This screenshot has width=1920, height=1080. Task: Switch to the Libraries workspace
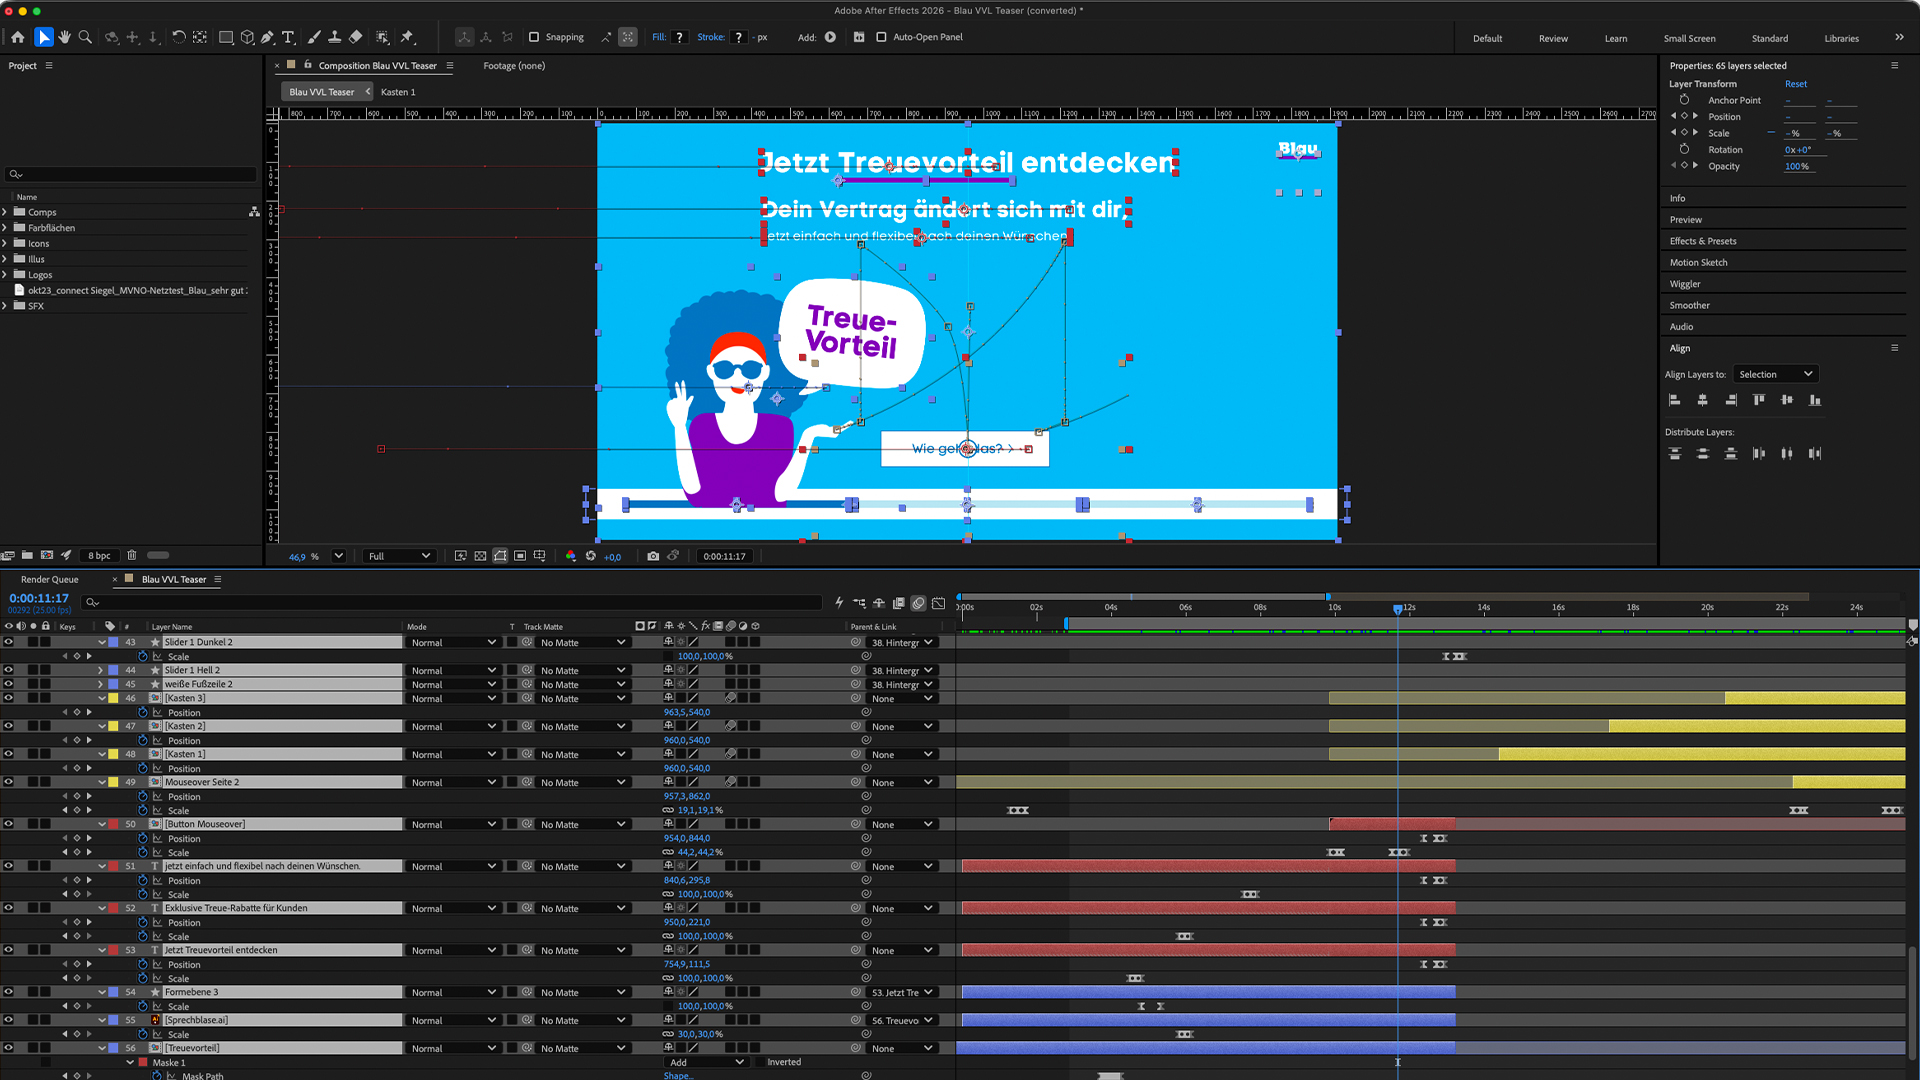(x=1841, y=38)
